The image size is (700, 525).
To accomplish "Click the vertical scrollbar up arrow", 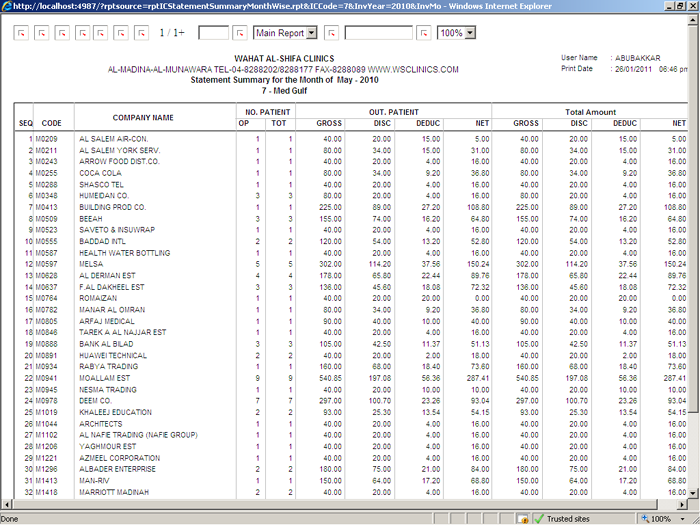I will [693, 20].
